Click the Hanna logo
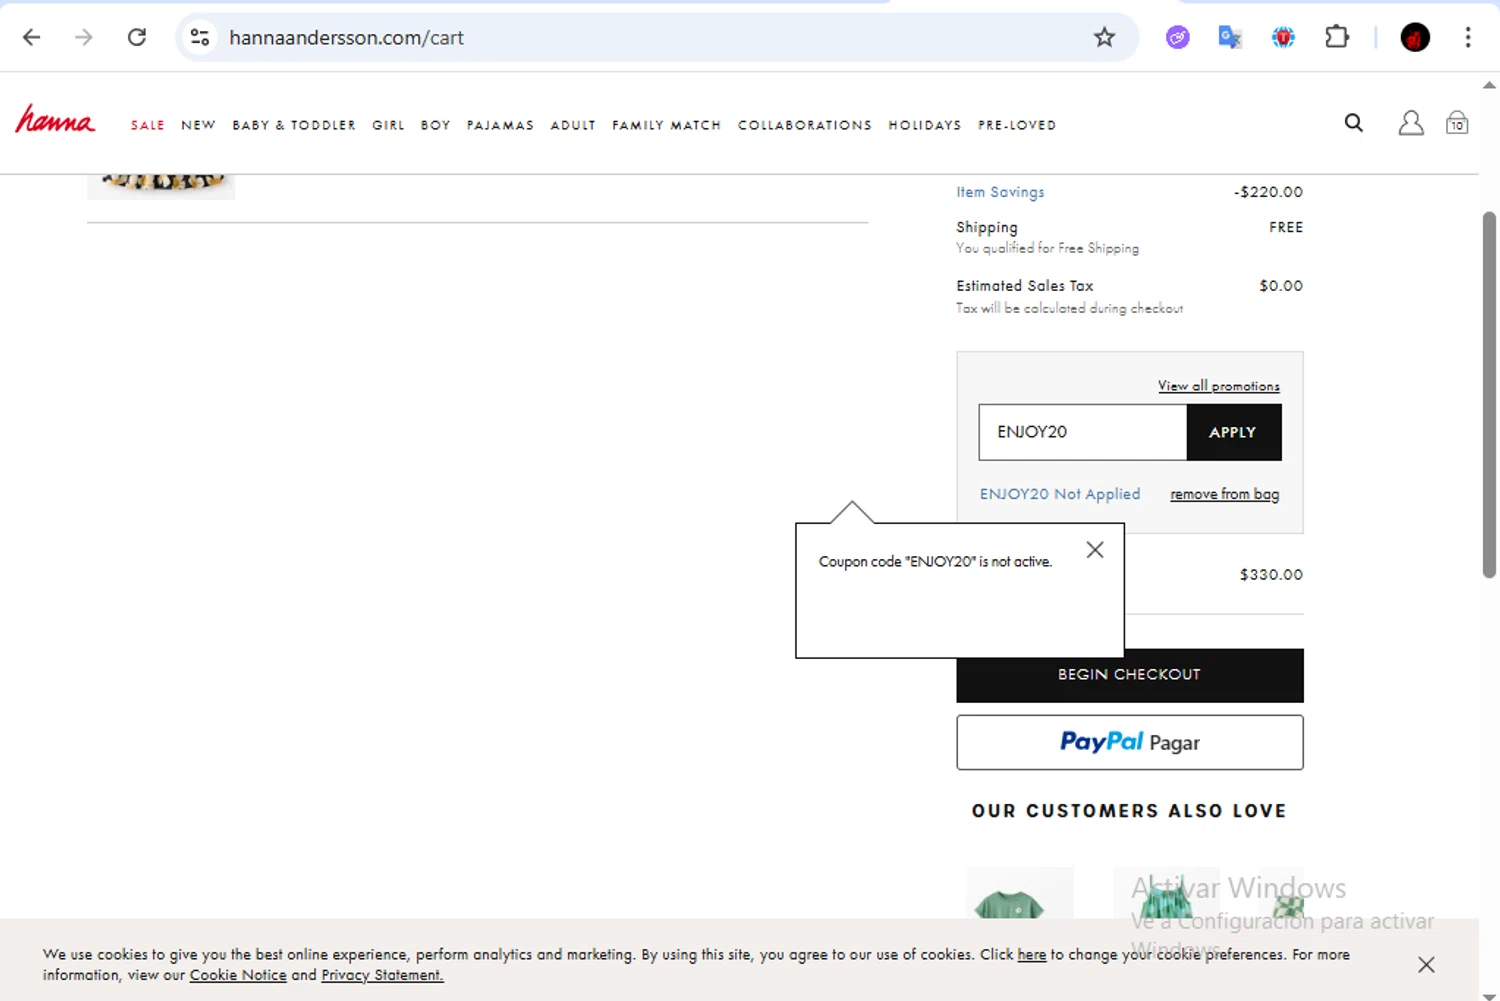 click(x=55, y=120)
